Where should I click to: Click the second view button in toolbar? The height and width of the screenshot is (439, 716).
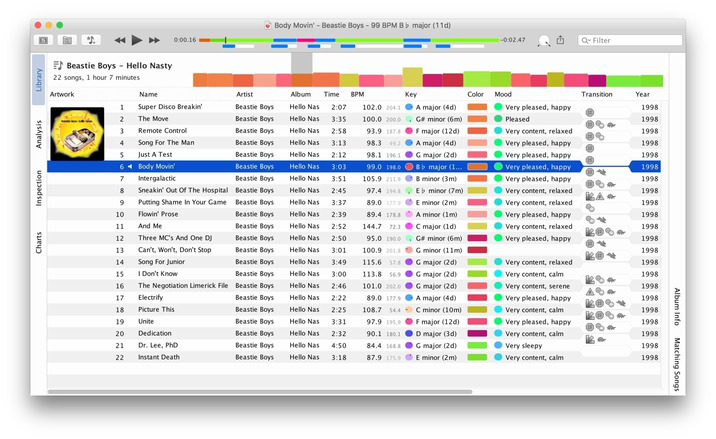[x=67, y=40]
